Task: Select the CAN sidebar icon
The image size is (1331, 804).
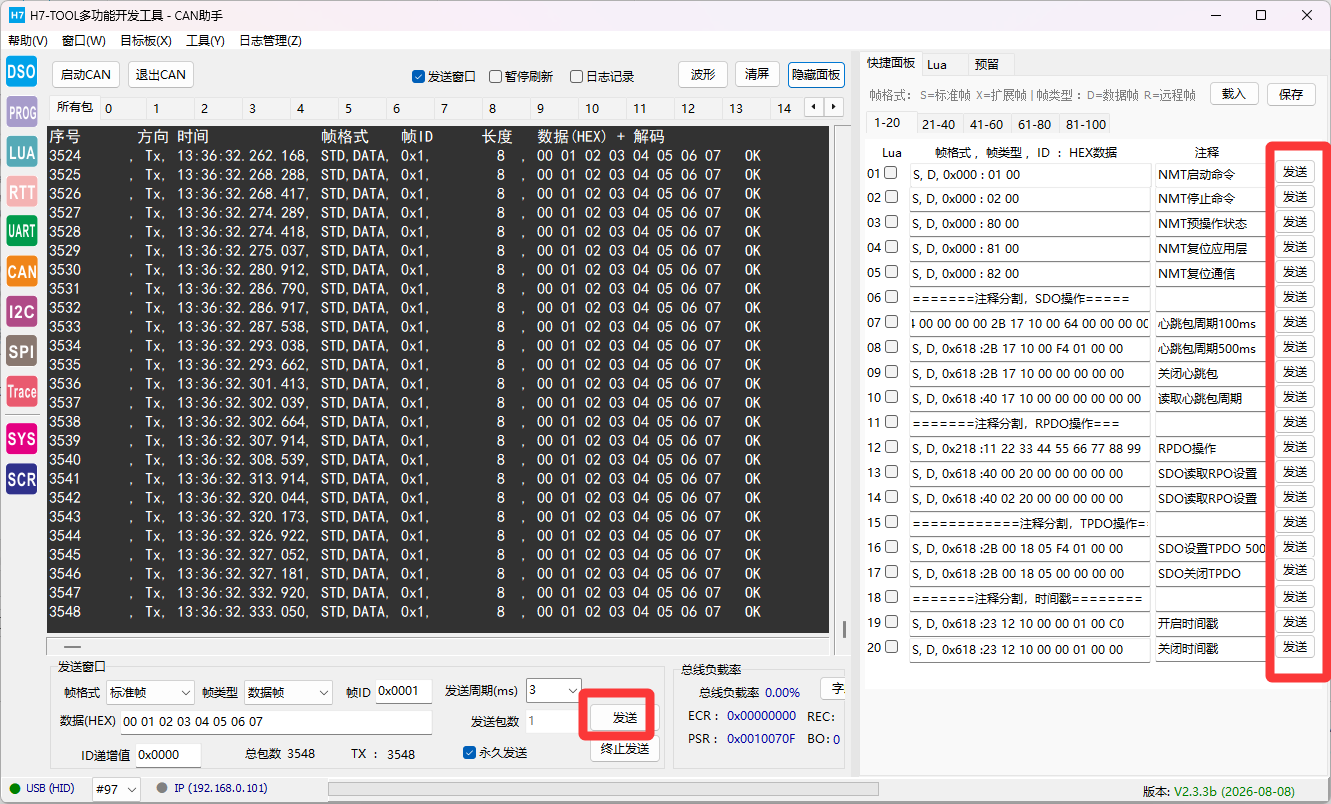Action: pyautogui.click(x=22, y=271)
